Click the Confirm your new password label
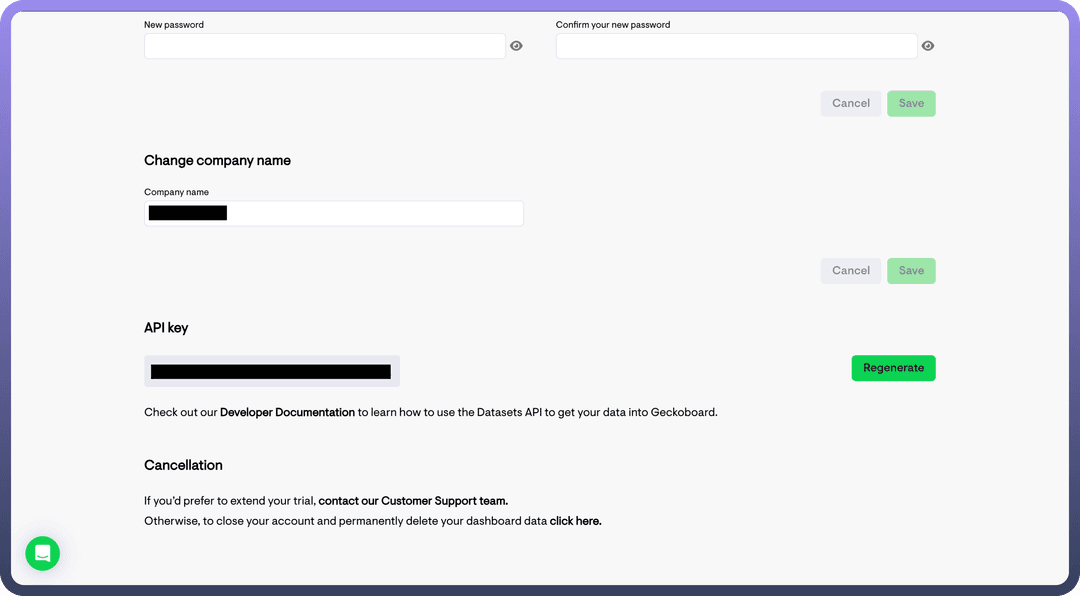Viewport: 1080px width, 596px height. click(613, 25)
